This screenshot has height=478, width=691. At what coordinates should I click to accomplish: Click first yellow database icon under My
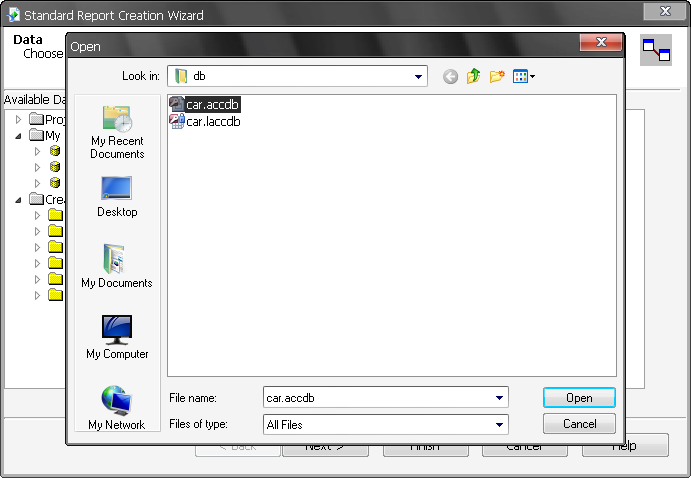(55, 151)
